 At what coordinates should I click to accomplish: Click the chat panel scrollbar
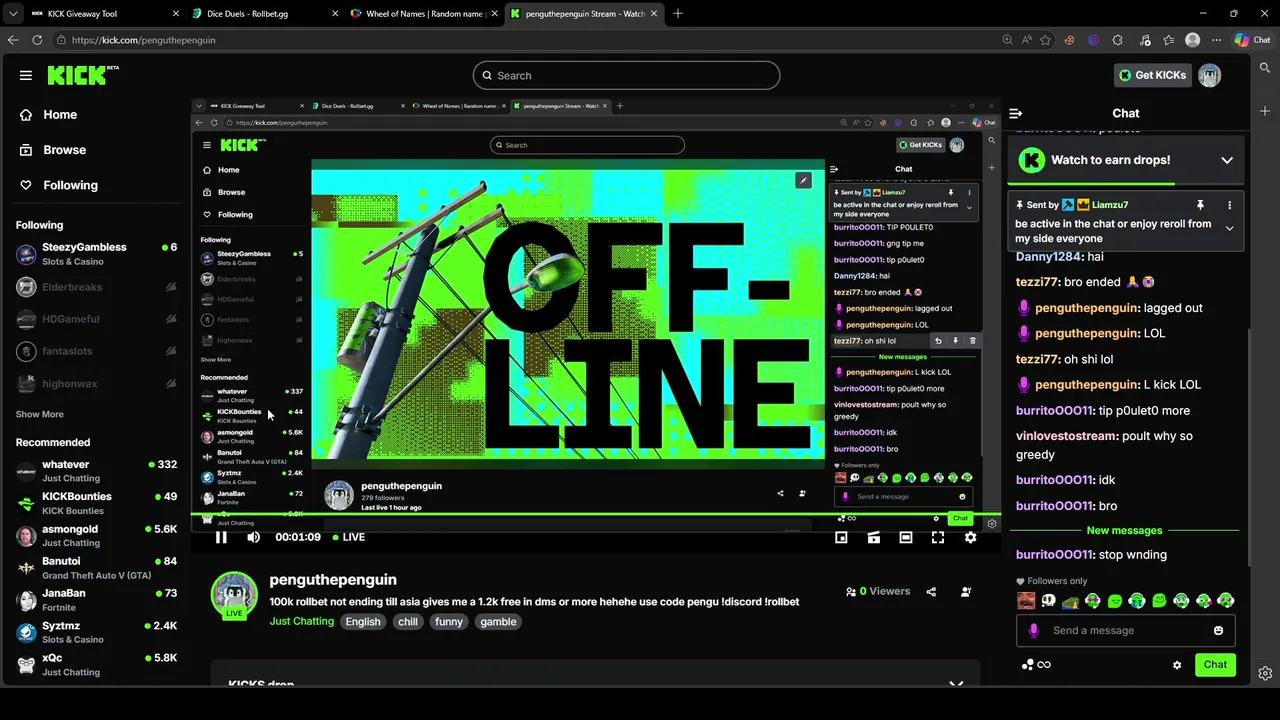(x=1247, y=450)
